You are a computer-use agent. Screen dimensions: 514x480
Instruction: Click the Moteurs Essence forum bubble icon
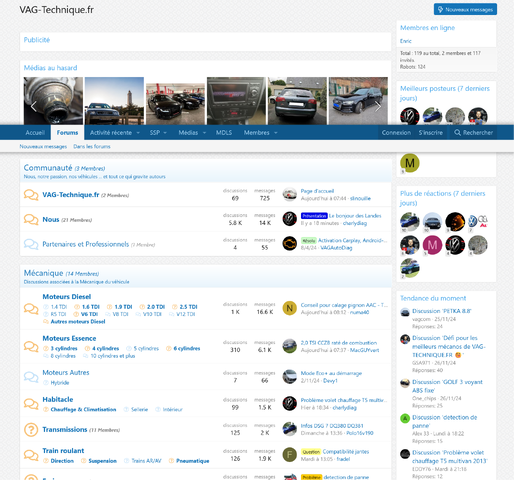pyautogui.click(x=31, y=346)
